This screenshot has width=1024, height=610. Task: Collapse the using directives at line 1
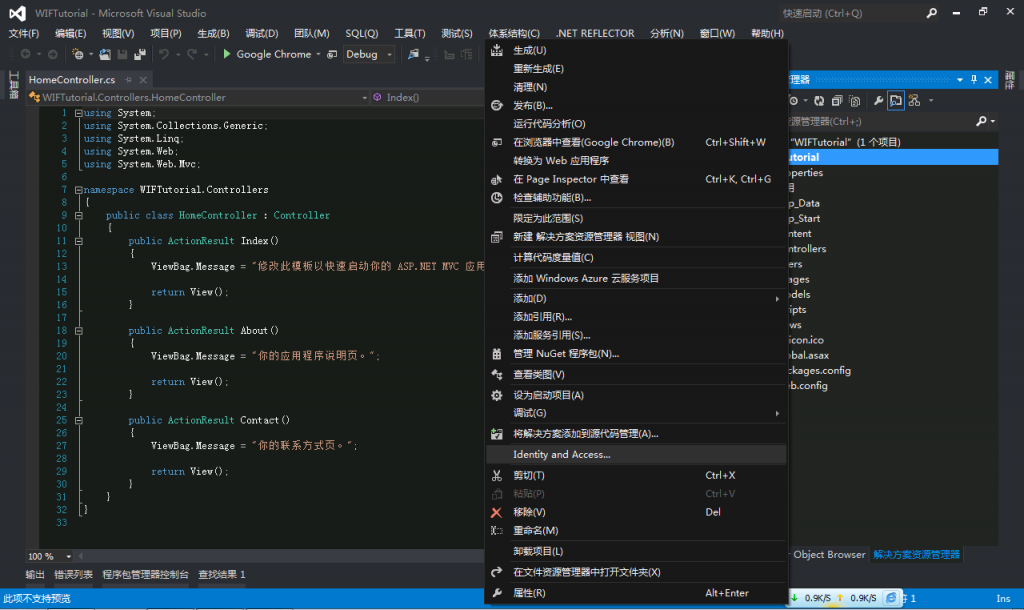click(78, 113)
